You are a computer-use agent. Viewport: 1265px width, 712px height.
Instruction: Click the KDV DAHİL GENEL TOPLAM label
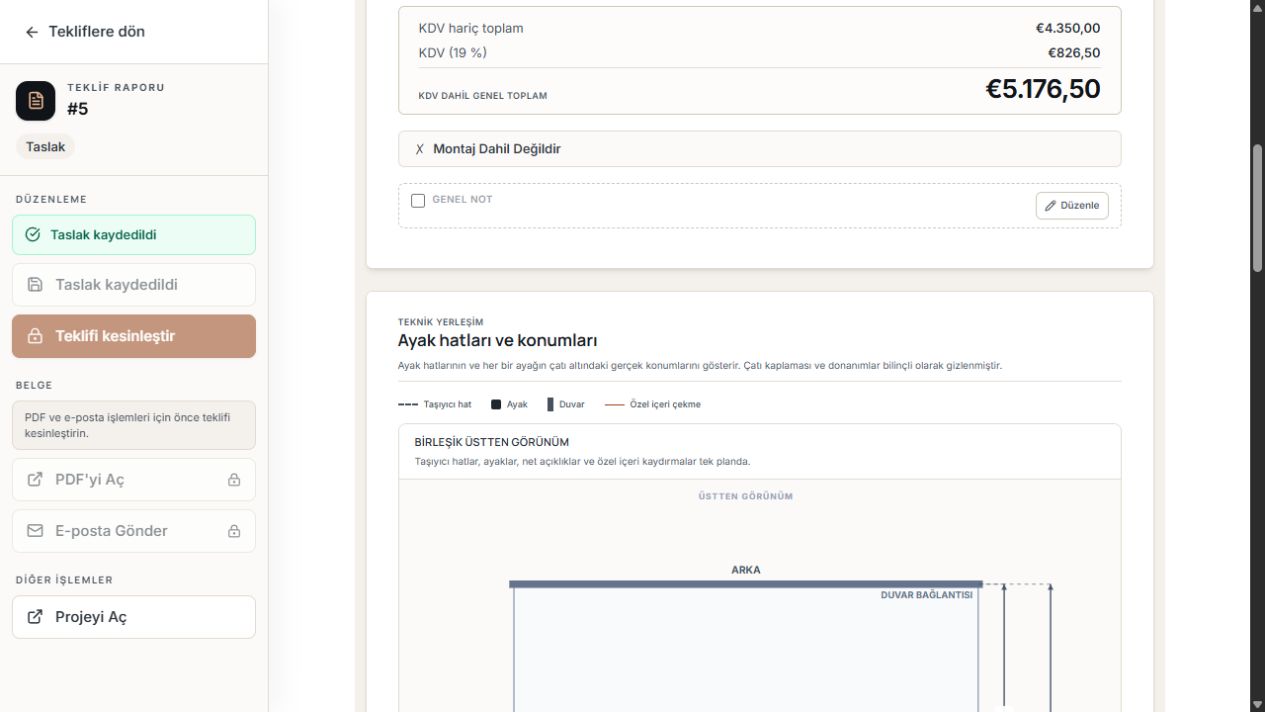pyautogui.click(x=483, y=96)
